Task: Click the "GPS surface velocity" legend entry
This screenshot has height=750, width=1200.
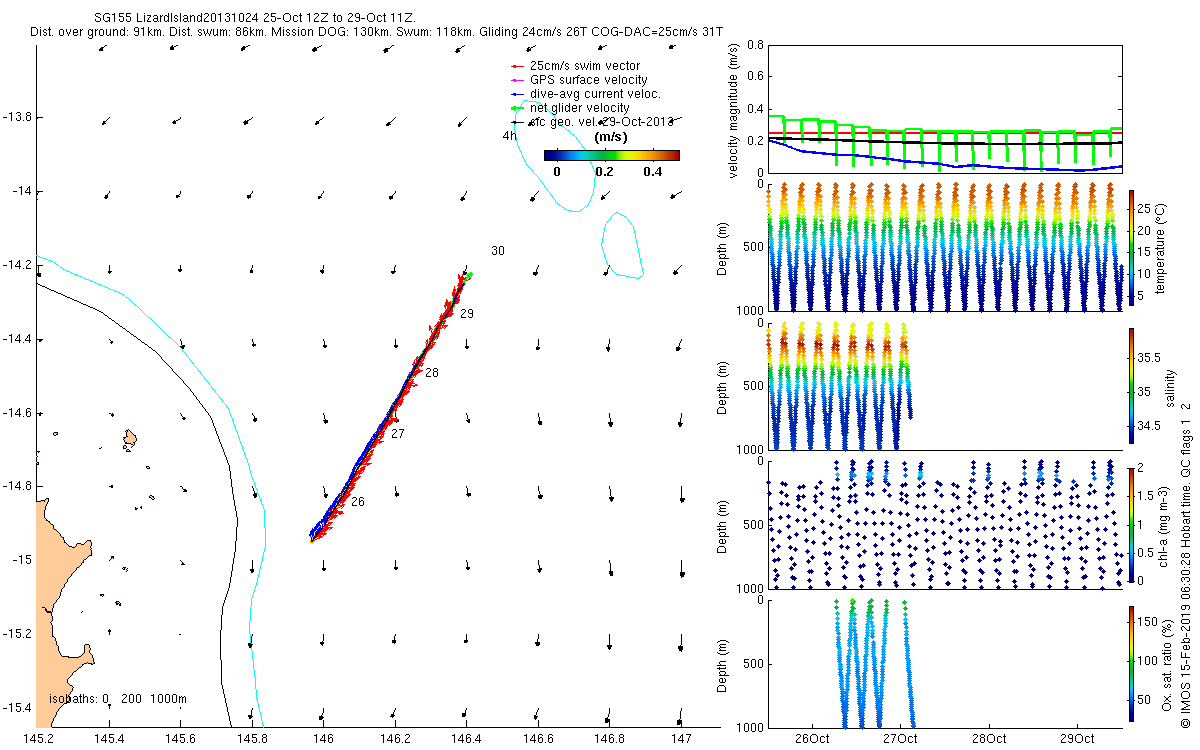Action: click(577, 80)
